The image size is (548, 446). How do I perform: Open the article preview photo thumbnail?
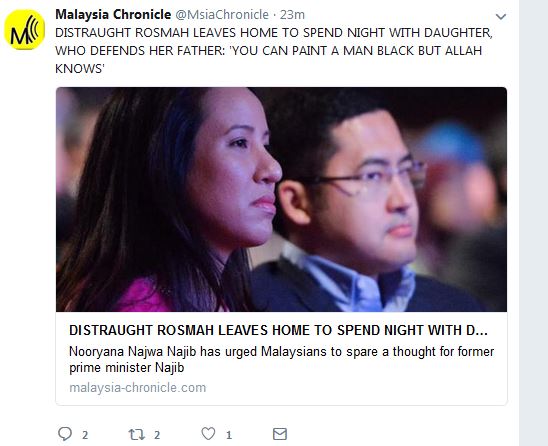(281, 199)
